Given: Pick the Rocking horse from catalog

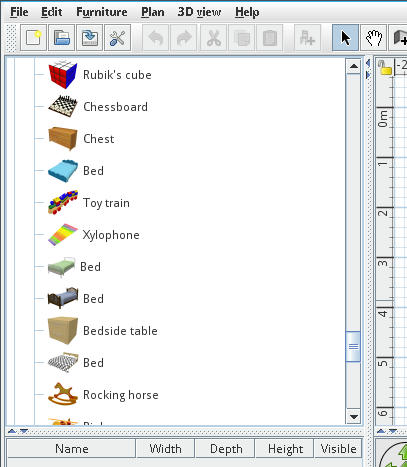Looking at the screenshot, I should 103,395.
